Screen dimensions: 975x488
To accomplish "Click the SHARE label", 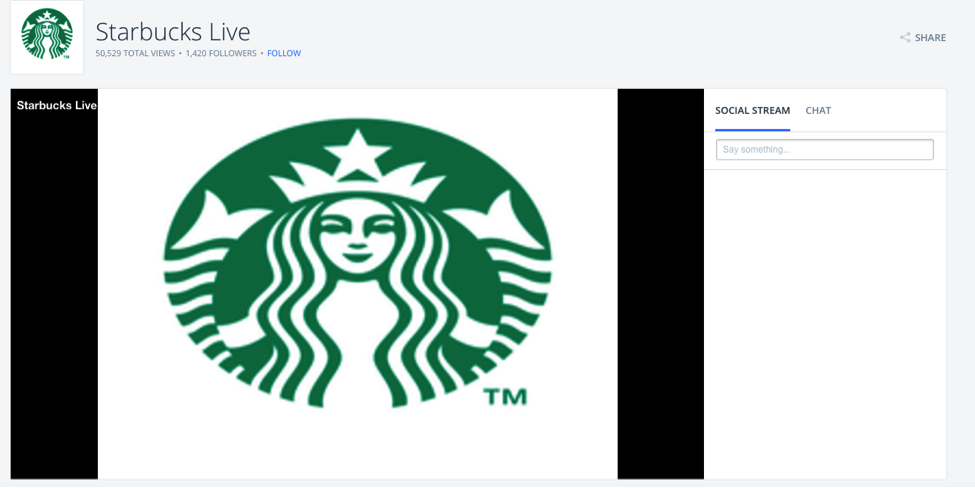I will (x=930, y=38).
